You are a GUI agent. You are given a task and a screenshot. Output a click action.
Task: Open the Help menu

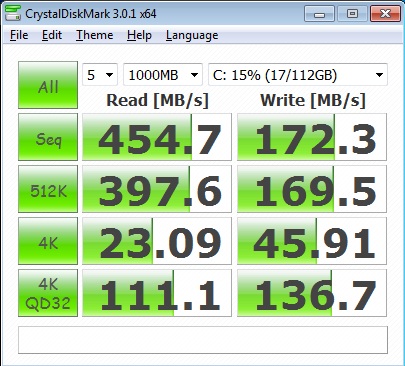click(139, 35)
